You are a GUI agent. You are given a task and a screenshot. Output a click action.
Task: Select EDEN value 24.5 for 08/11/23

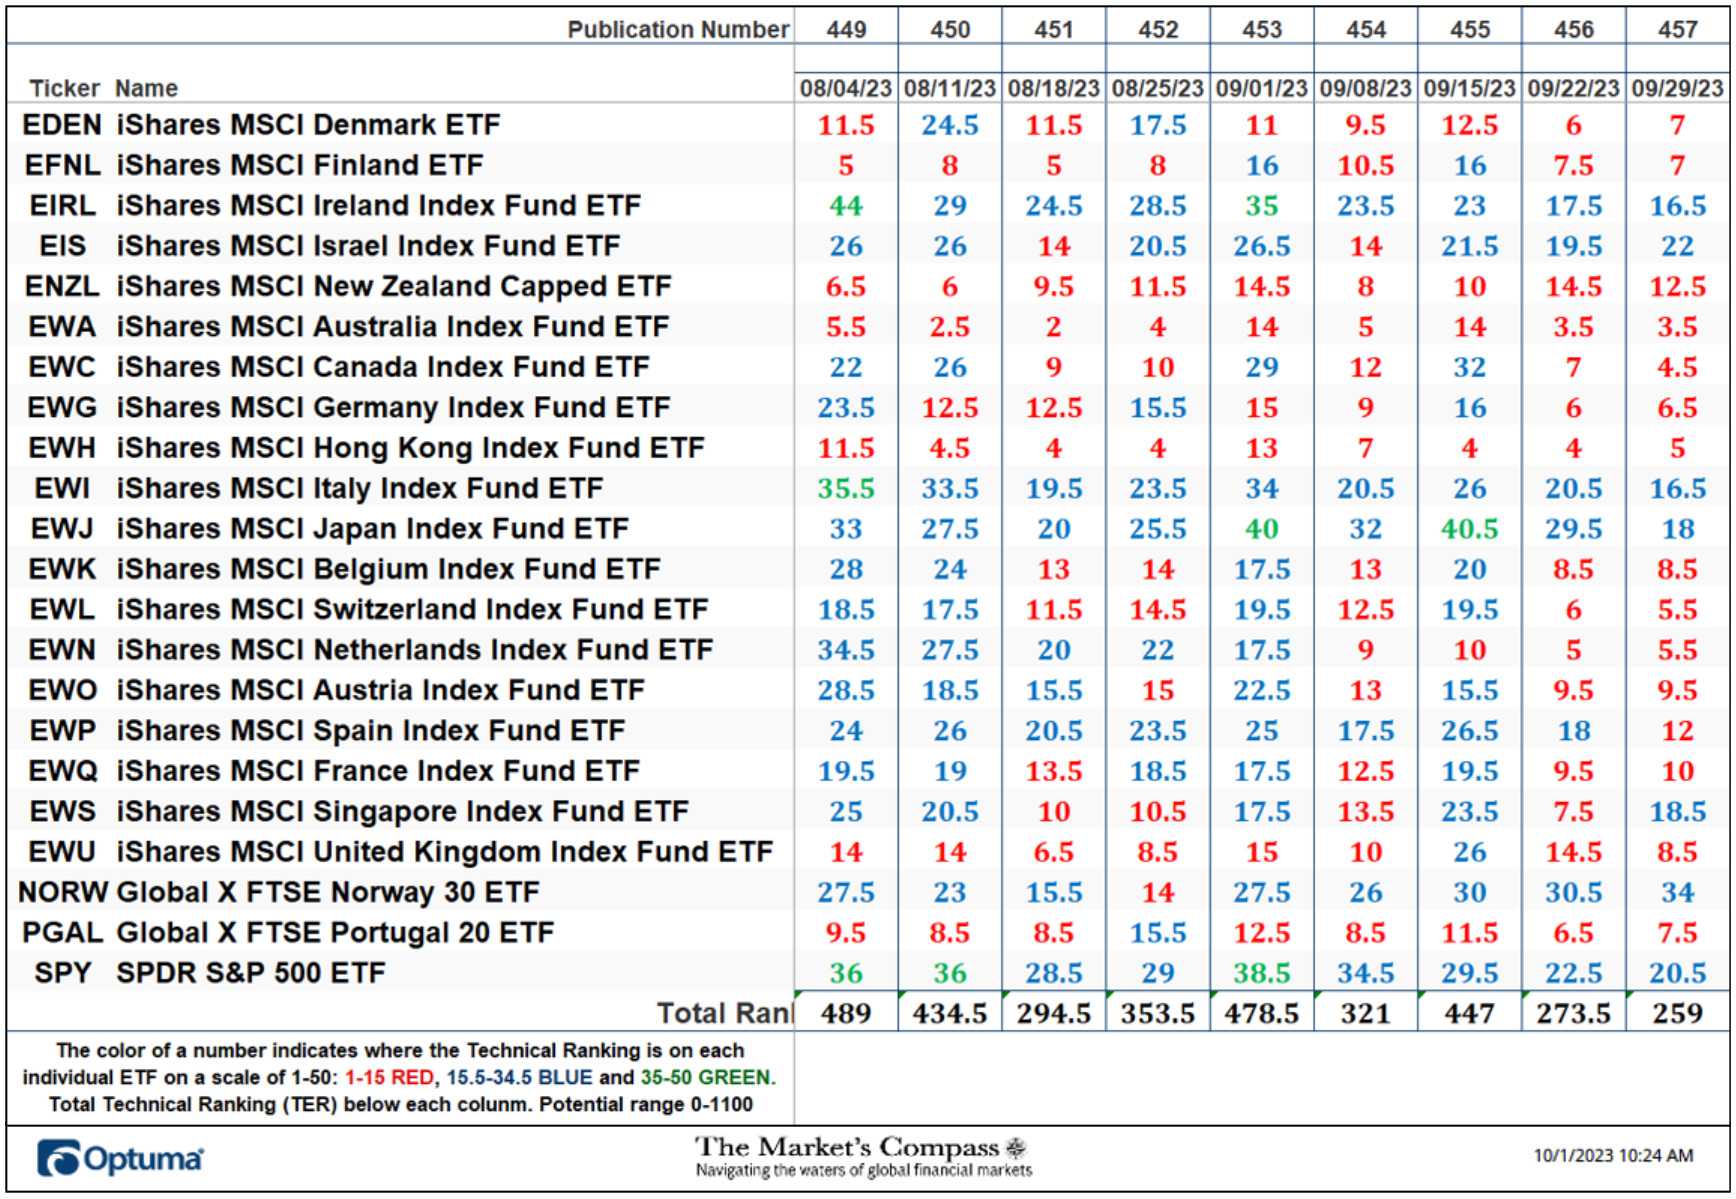click(x=950, y=125)
